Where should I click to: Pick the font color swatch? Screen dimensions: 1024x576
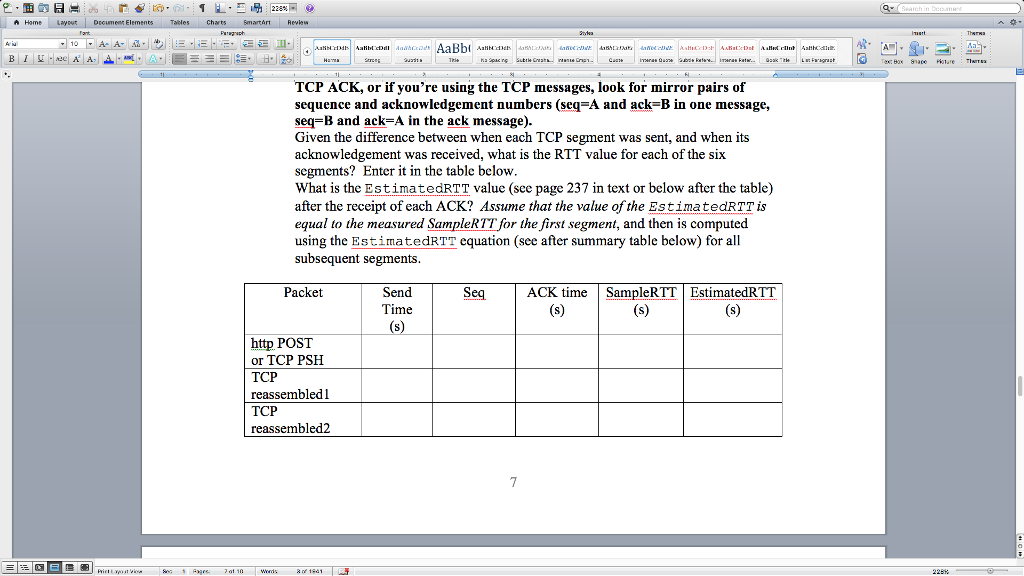tap(108, 56)
